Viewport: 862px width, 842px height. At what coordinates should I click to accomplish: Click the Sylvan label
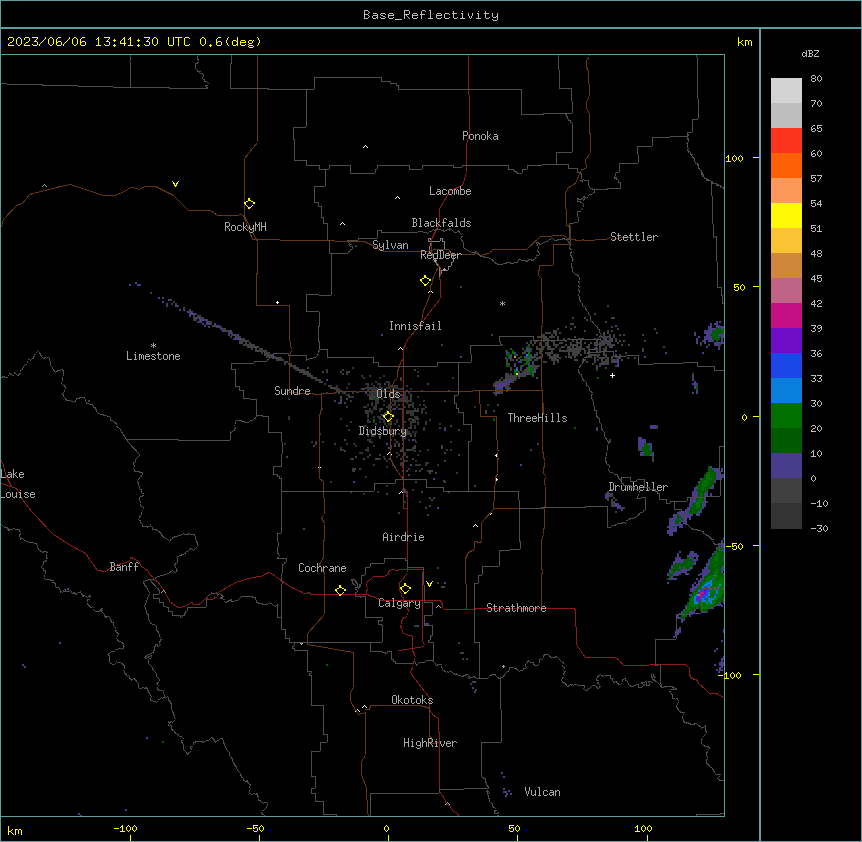390,245
